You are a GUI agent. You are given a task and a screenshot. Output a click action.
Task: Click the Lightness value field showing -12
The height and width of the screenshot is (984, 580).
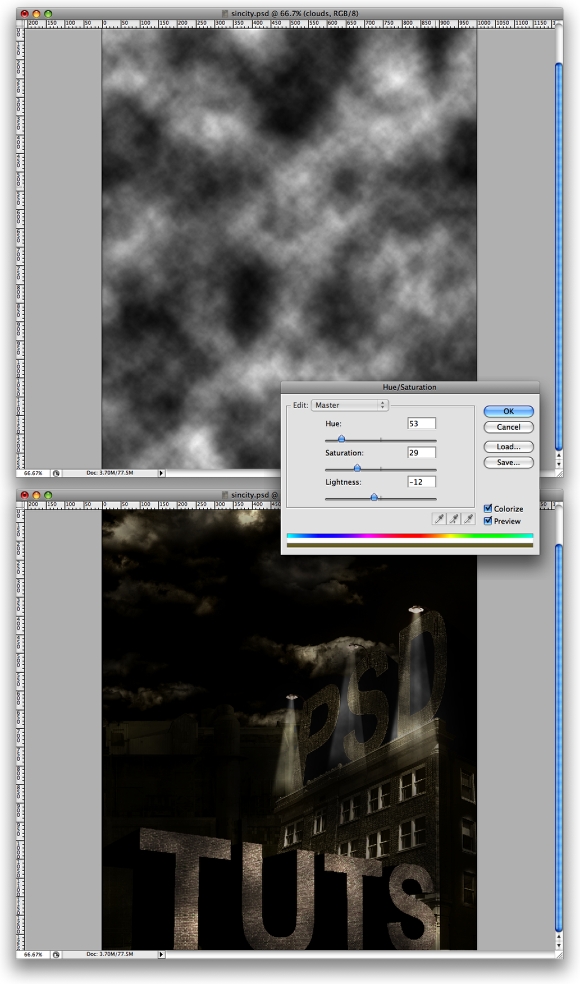pos(421,482)
